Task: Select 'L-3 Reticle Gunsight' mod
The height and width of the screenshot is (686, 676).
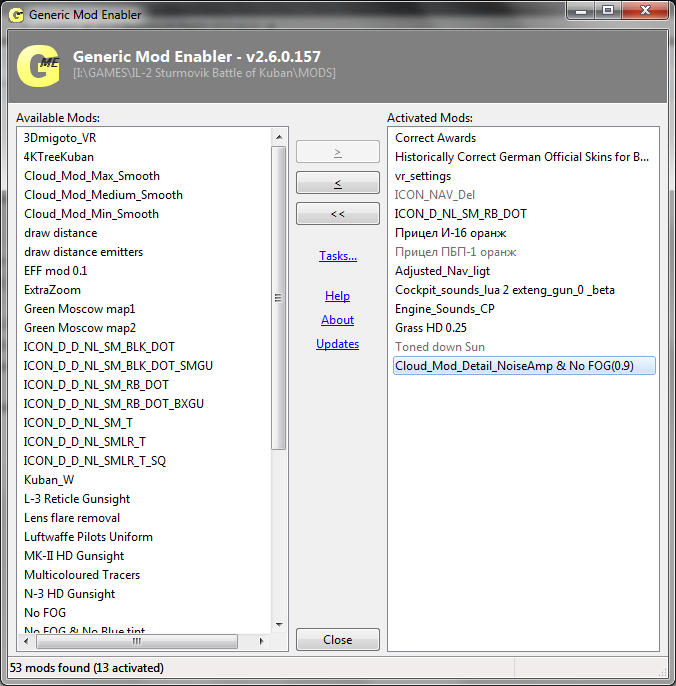Action: (77, 499)
